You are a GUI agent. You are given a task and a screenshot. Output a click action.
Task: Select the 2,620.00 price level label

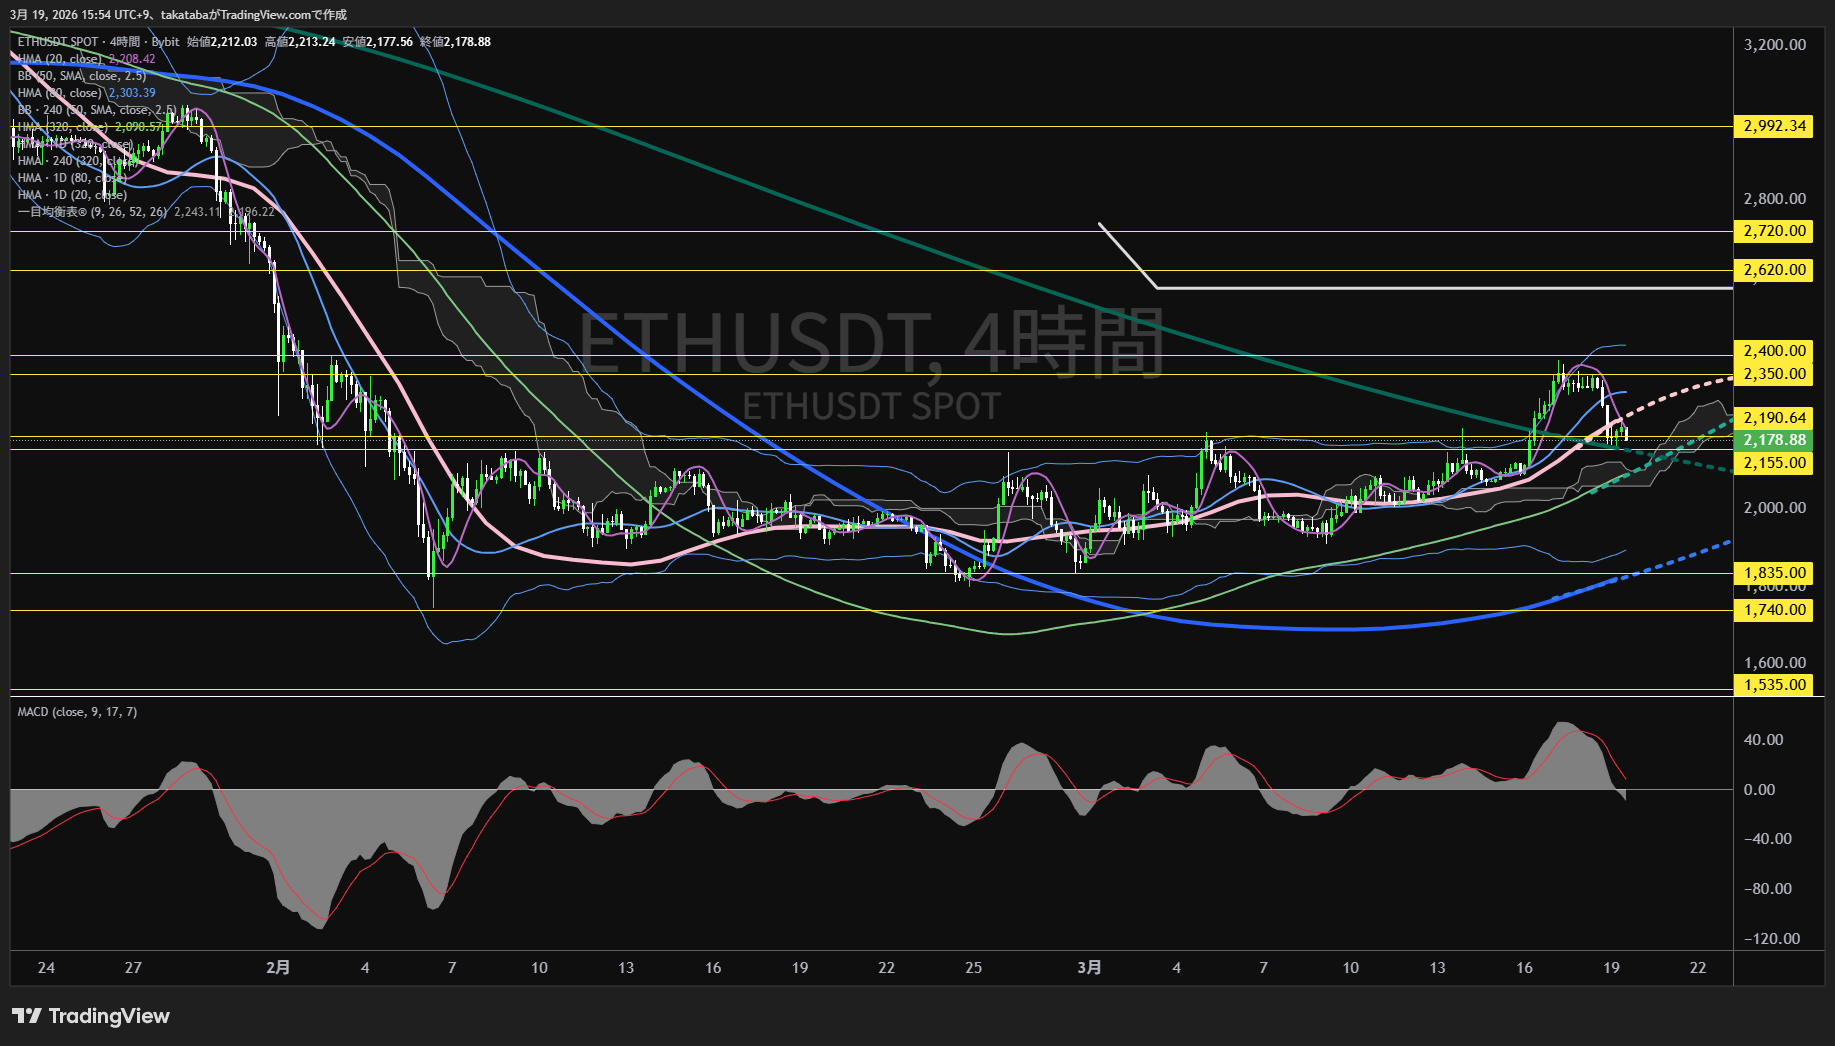click(1774, 270)
